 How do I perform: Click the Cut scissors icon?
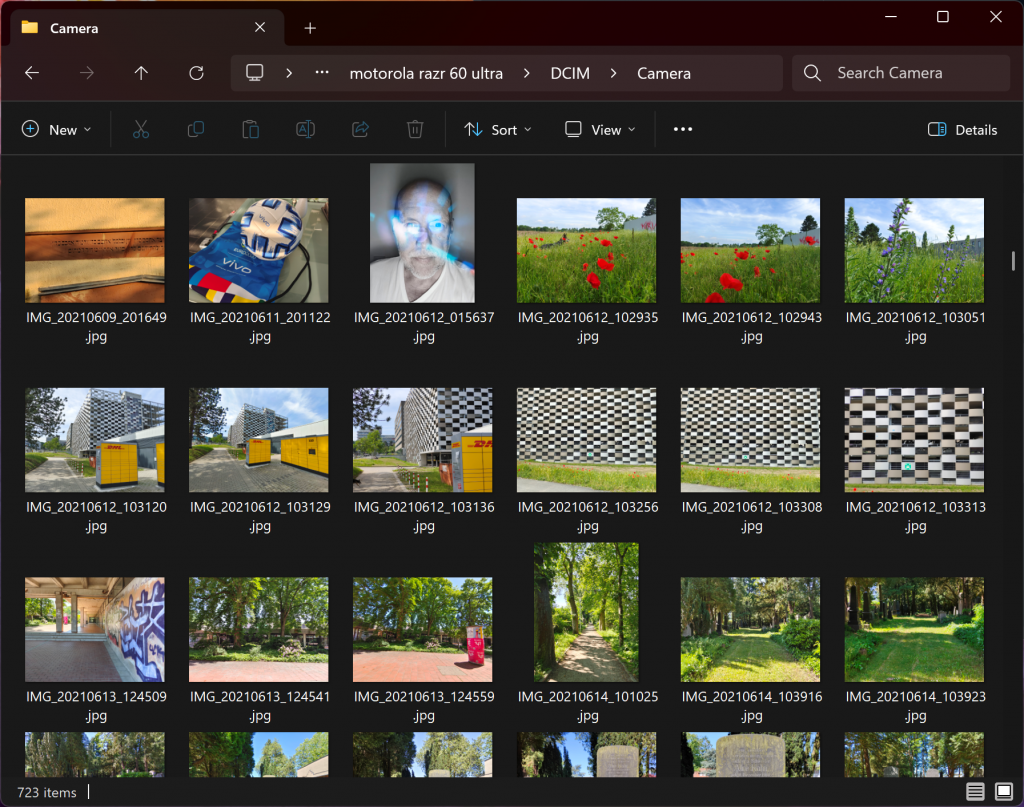point(141,129)
